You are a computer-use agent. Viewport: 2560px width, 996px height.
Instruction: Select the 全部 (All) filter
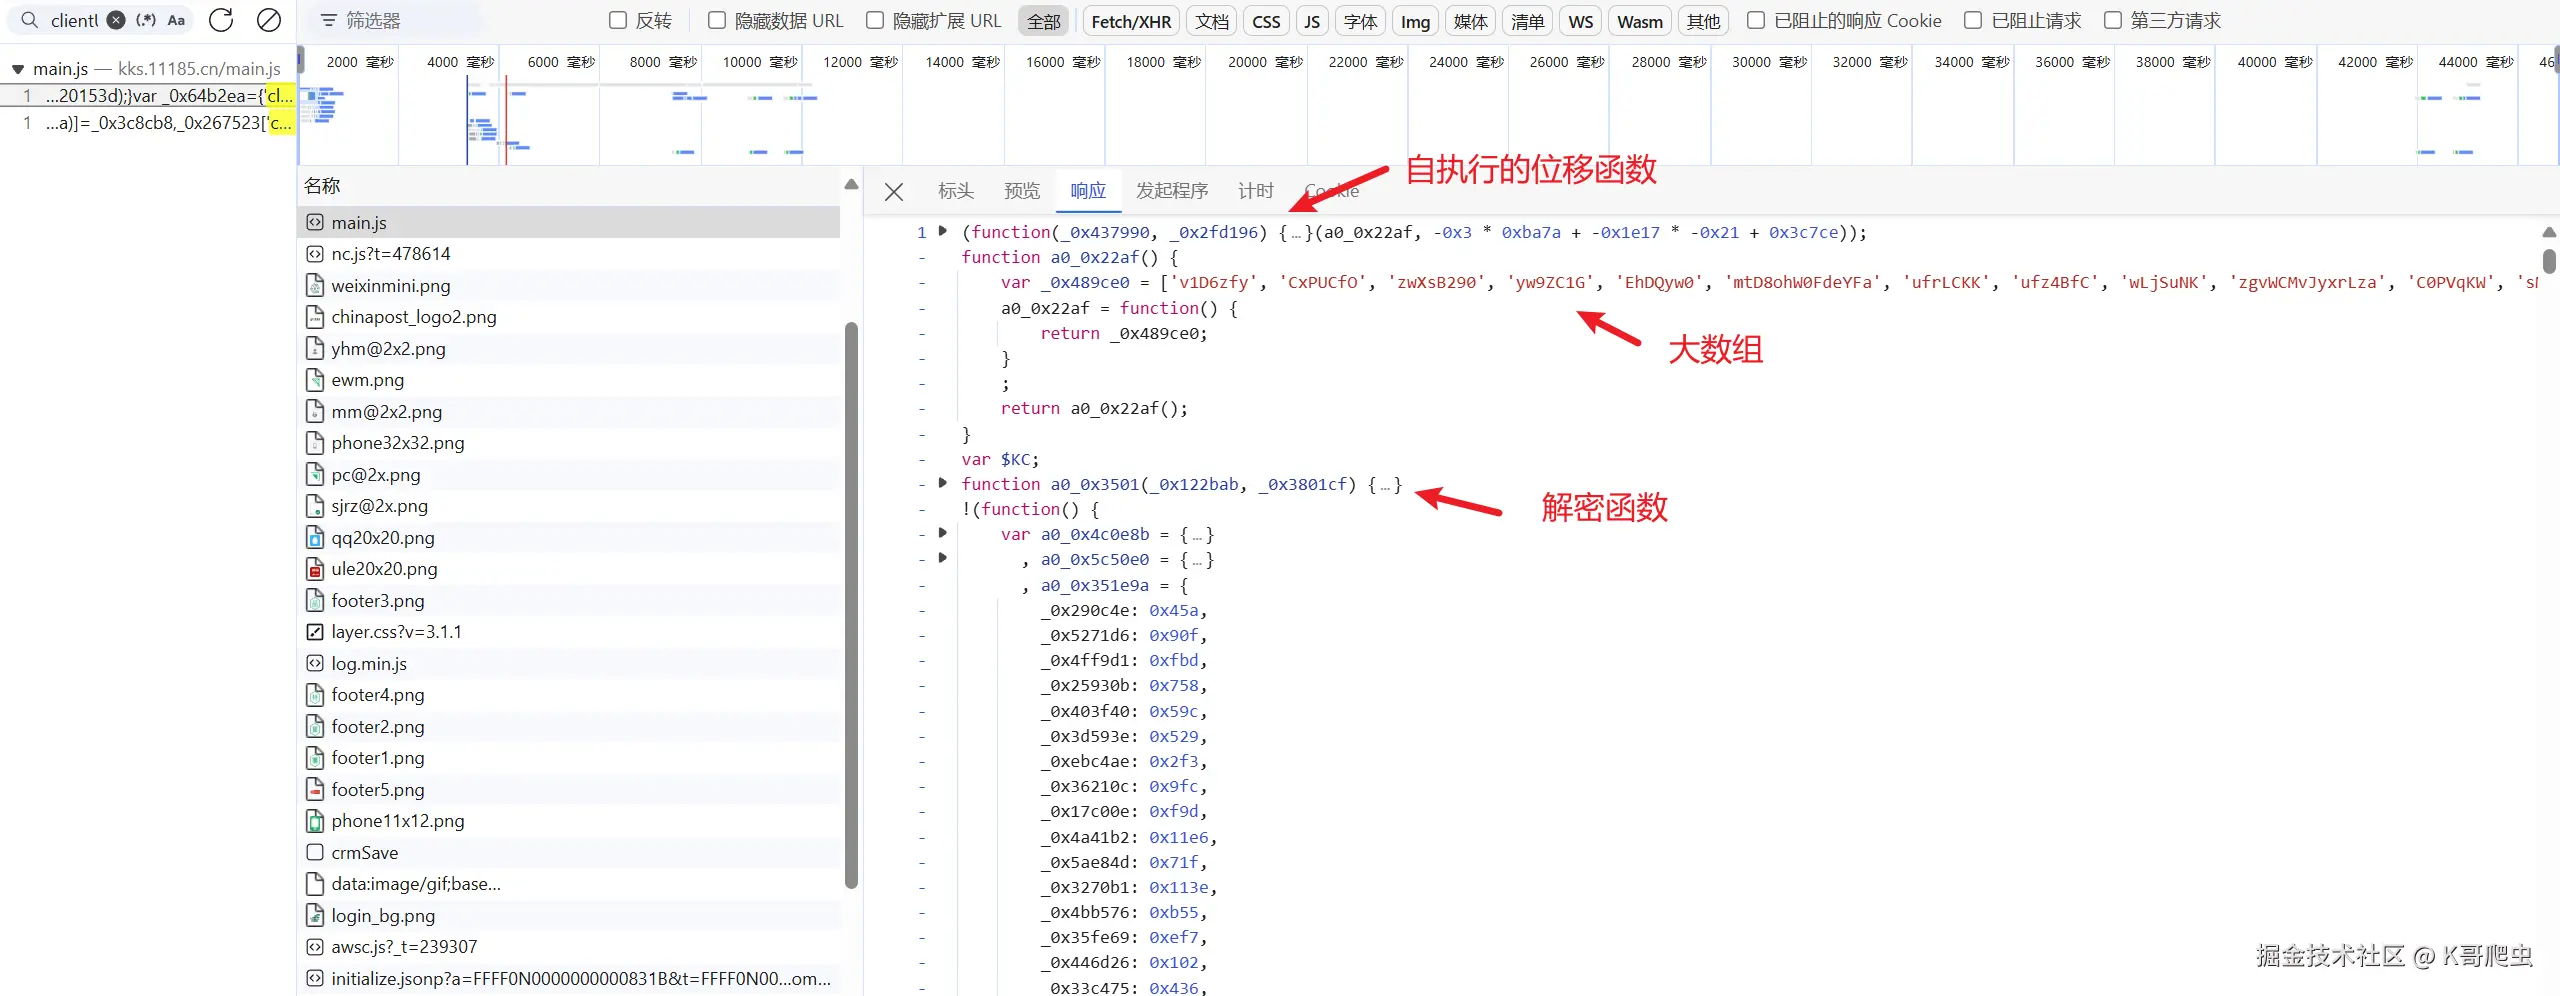[1044, 21]
